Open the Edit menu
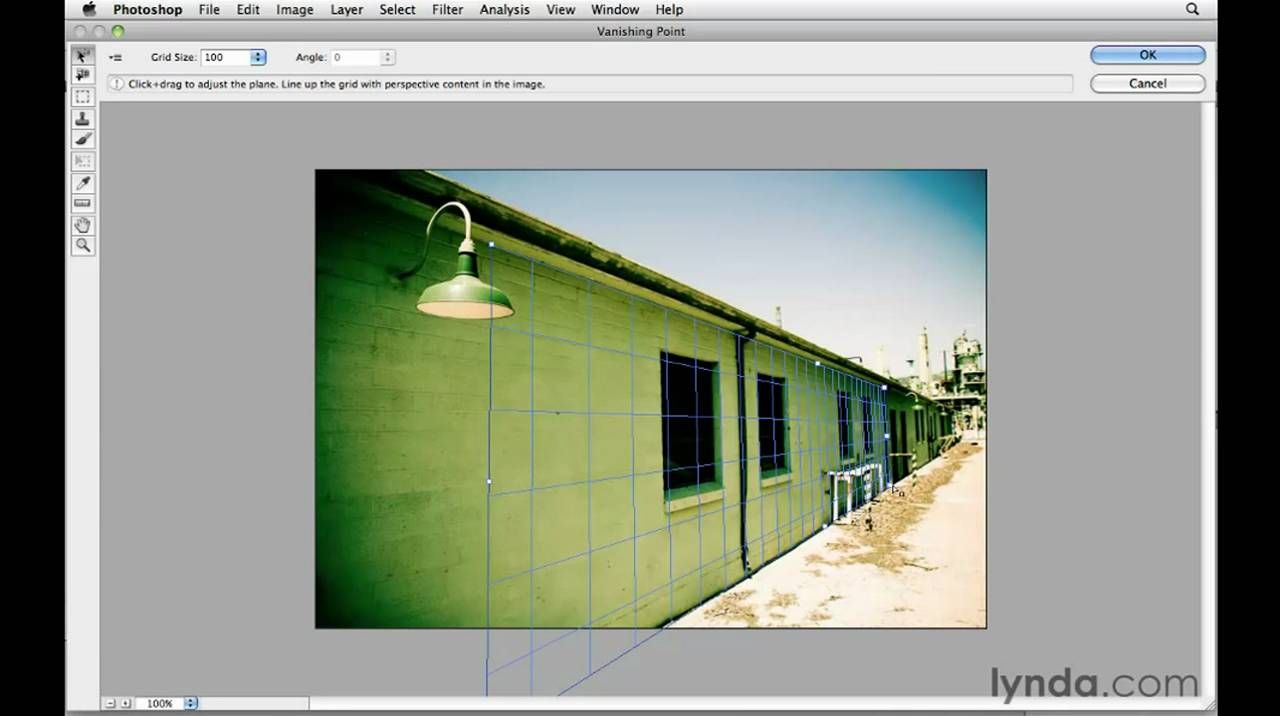 tap(248, 9)
